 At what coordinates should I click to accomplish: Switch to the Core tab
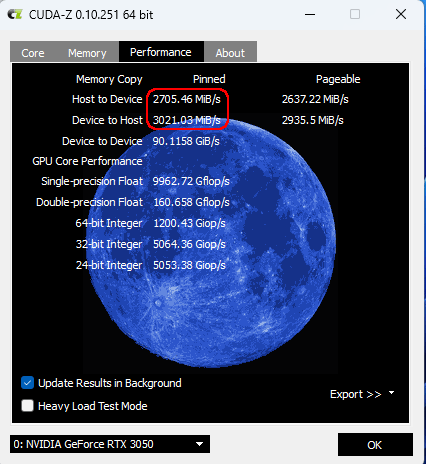33,53
